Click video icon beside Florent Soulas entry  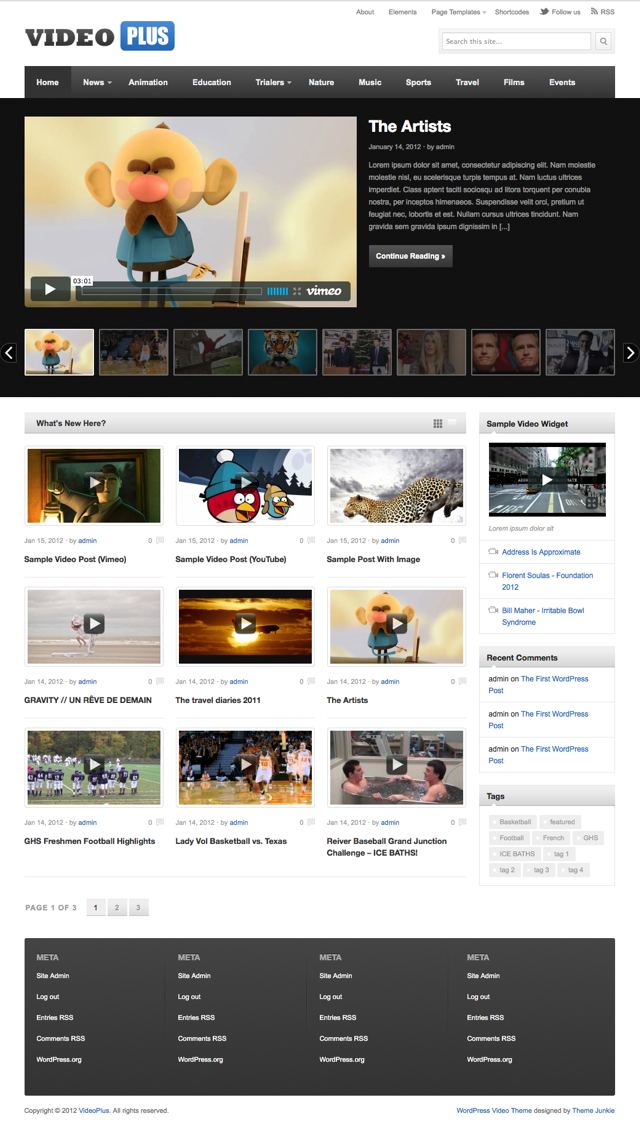click(493, 575)
